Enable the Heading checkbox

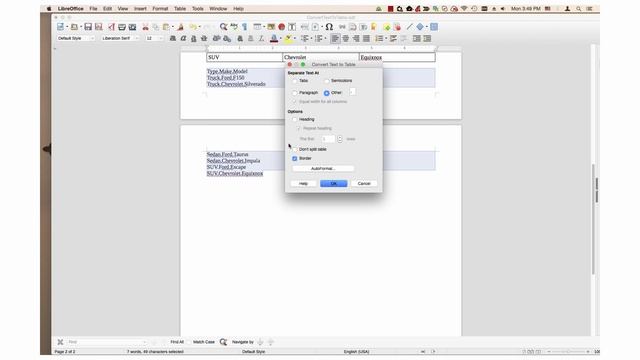[x=295, y=120]
